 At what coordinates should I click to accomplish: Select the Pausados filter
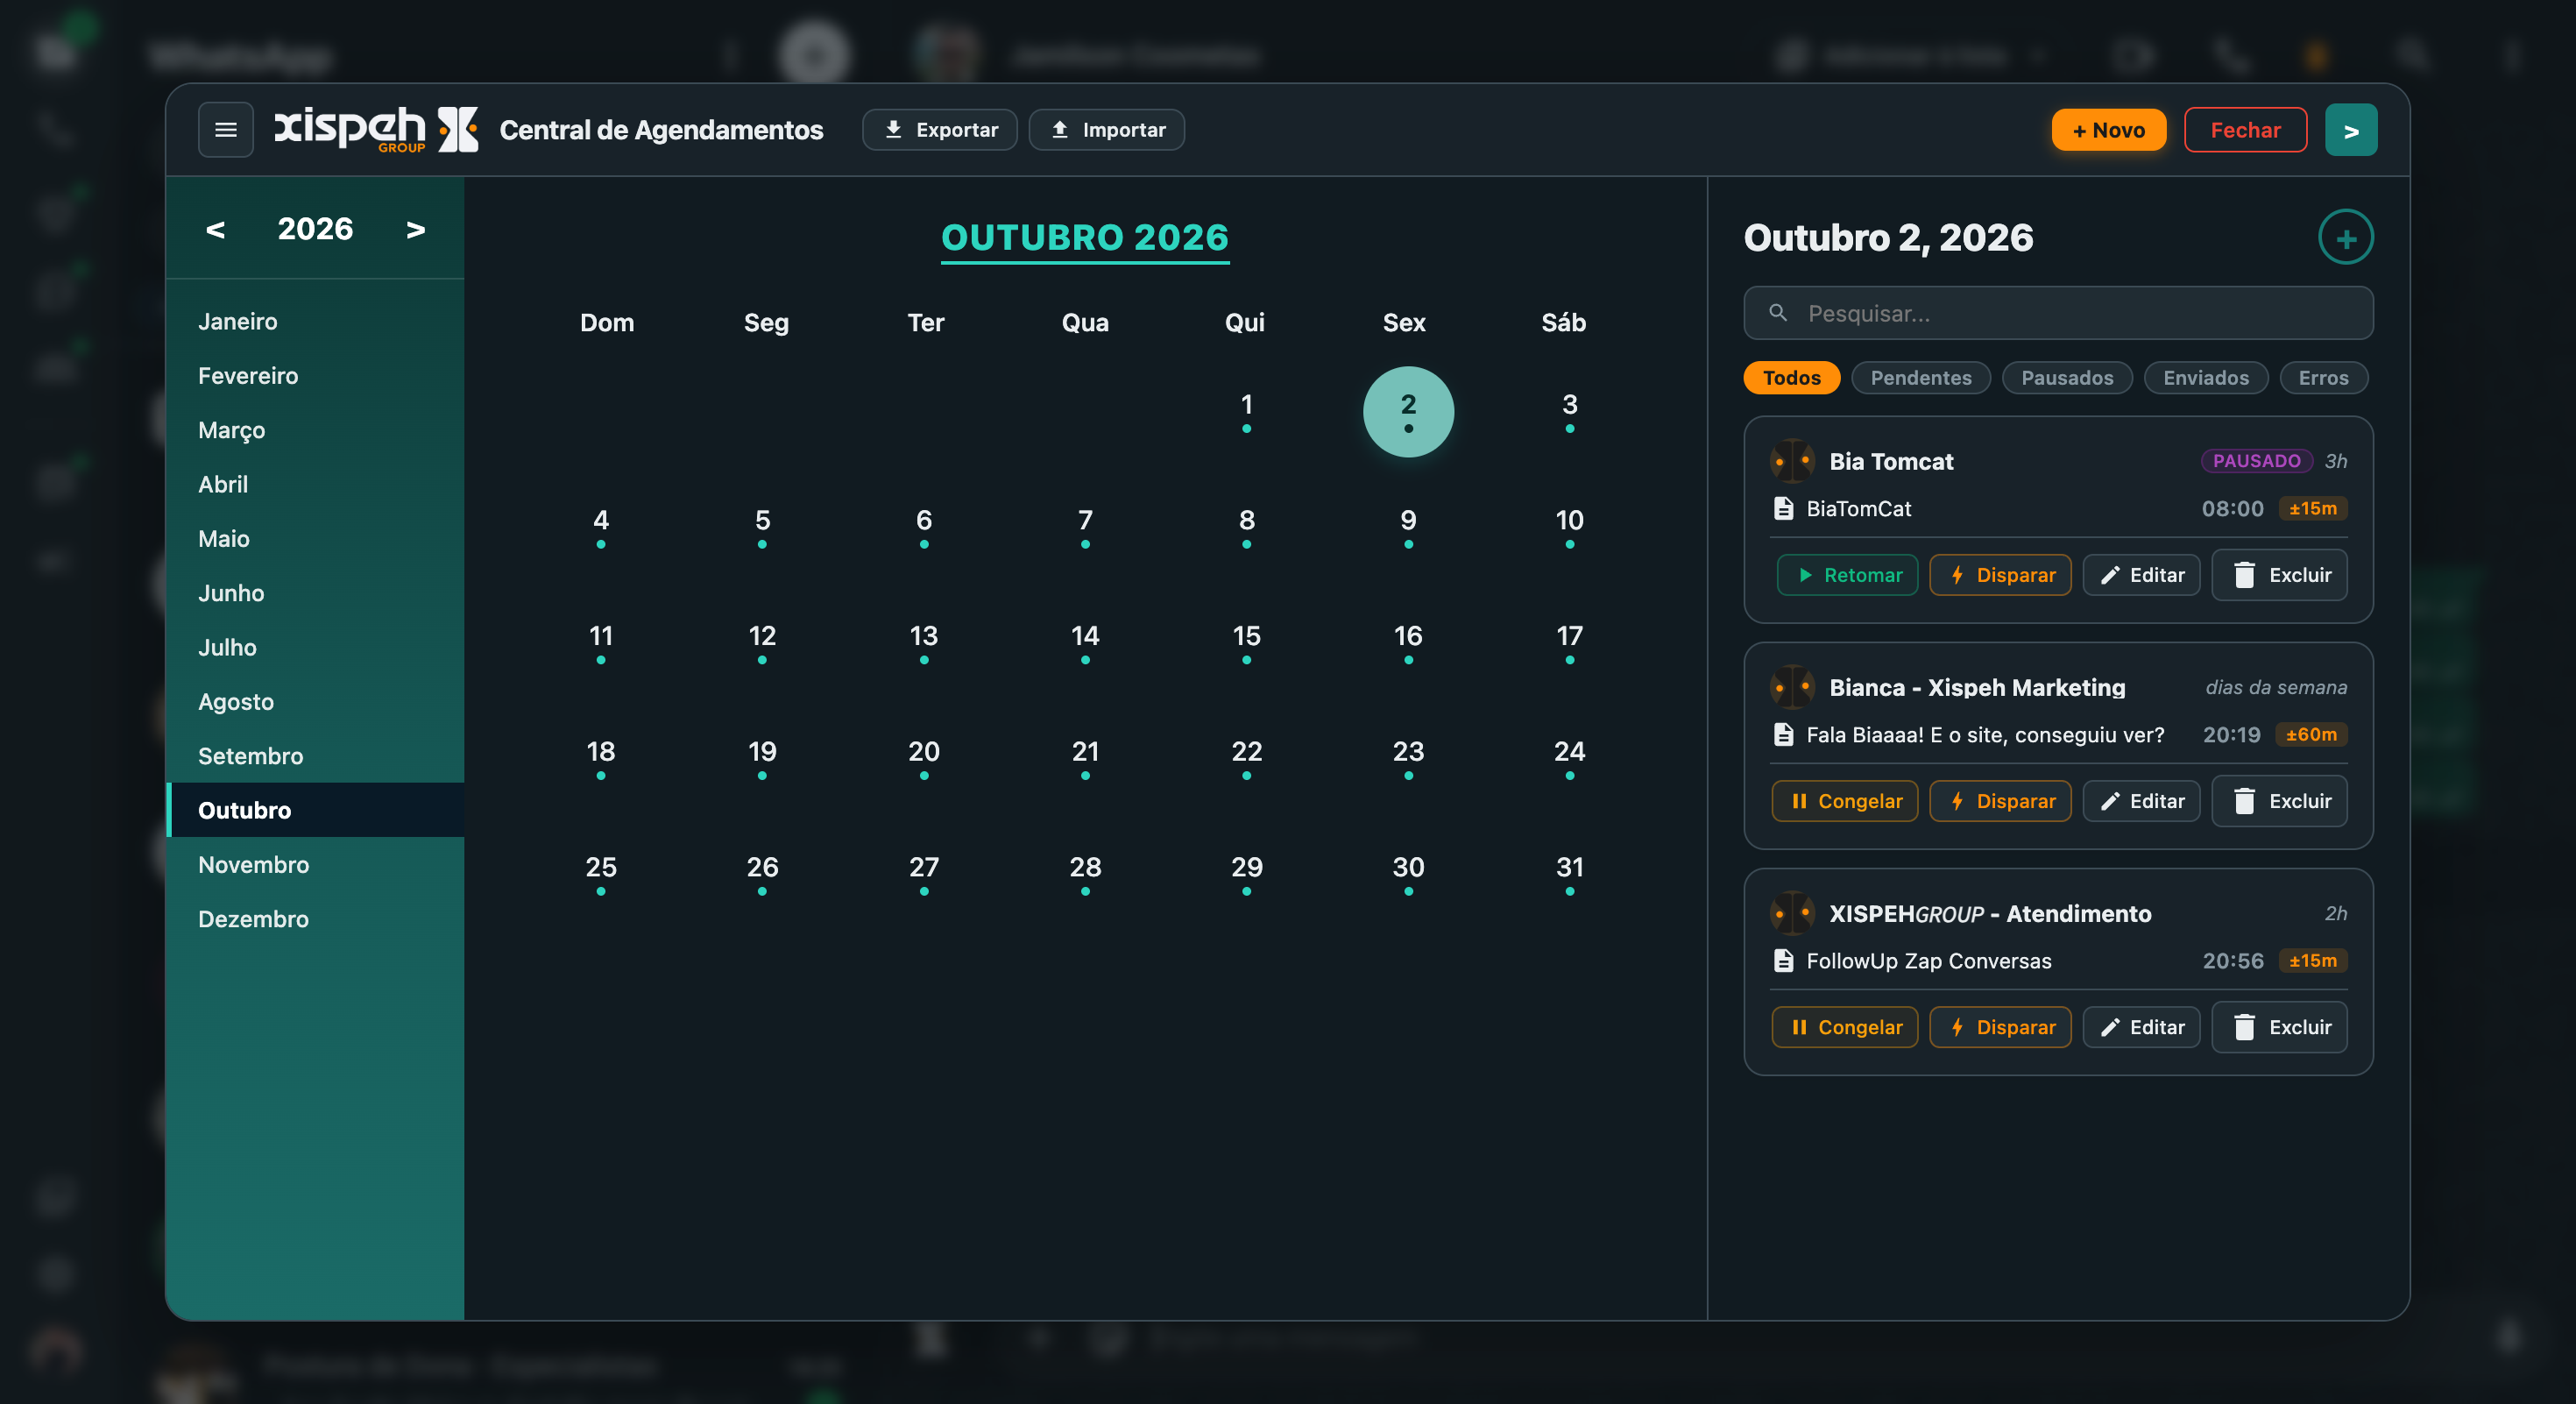pos(2067,378)
